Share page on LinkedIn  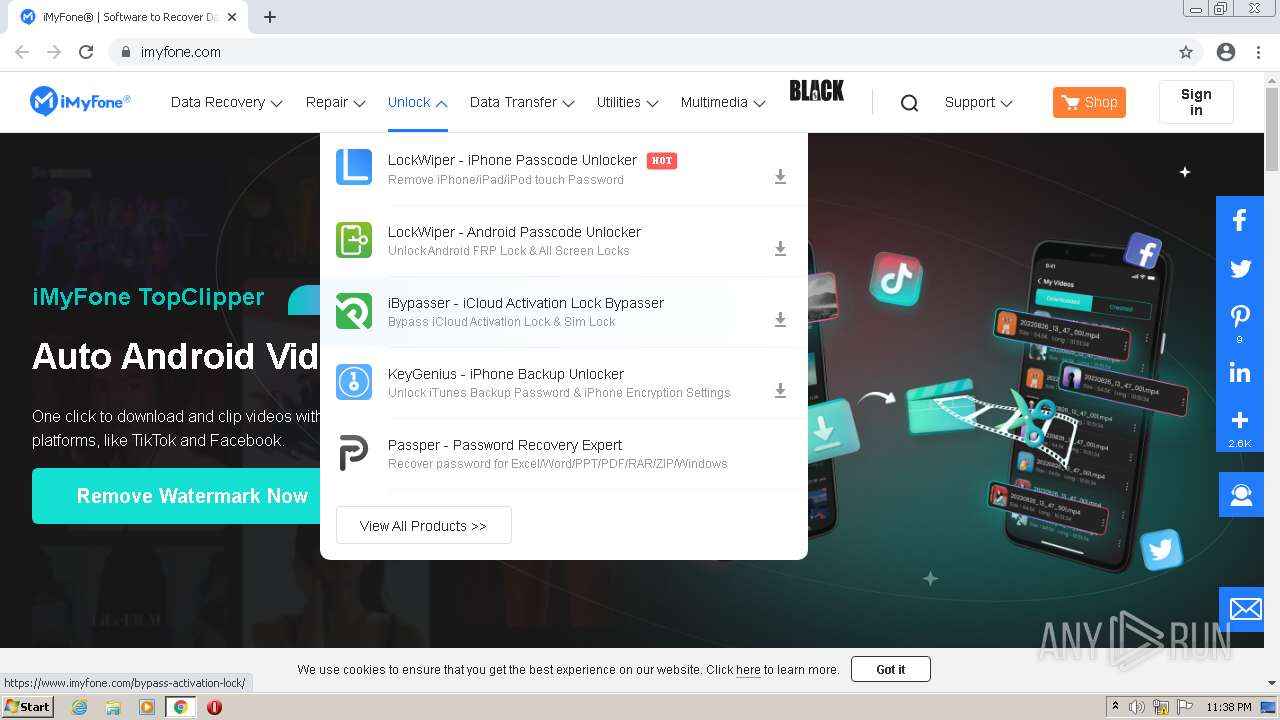click(1240, 374)
